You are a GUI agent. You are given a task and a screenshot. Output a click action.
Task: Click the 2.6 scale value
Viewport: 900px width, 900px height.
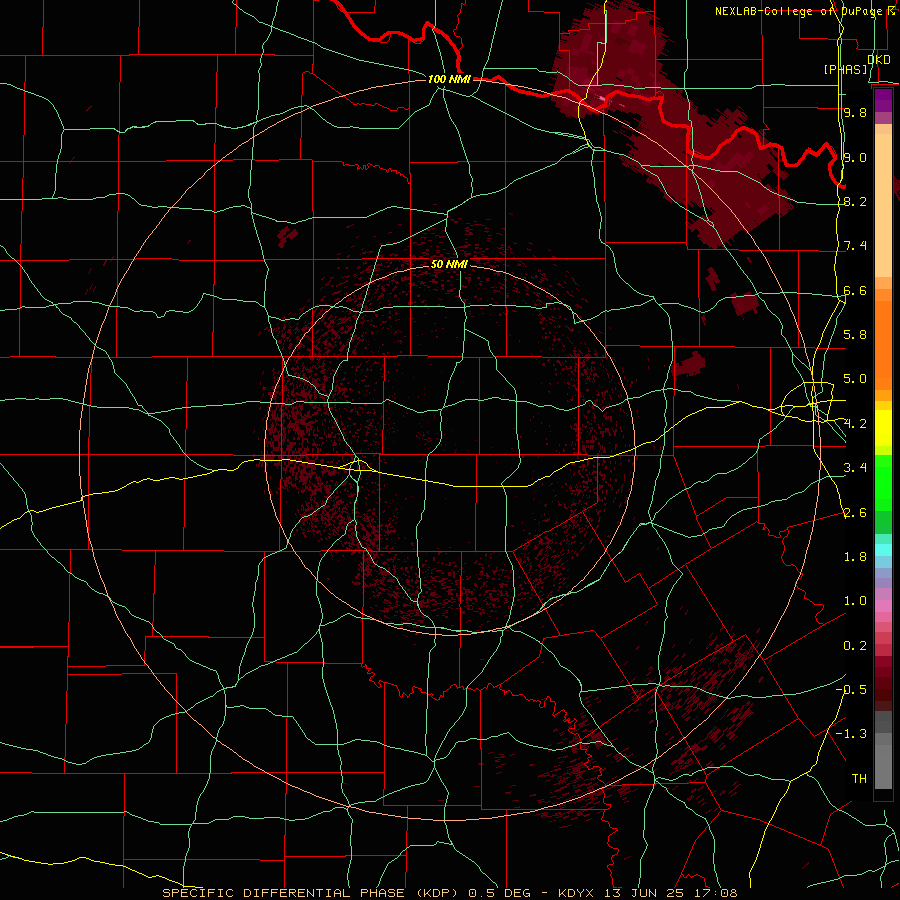tap(855, 513)
